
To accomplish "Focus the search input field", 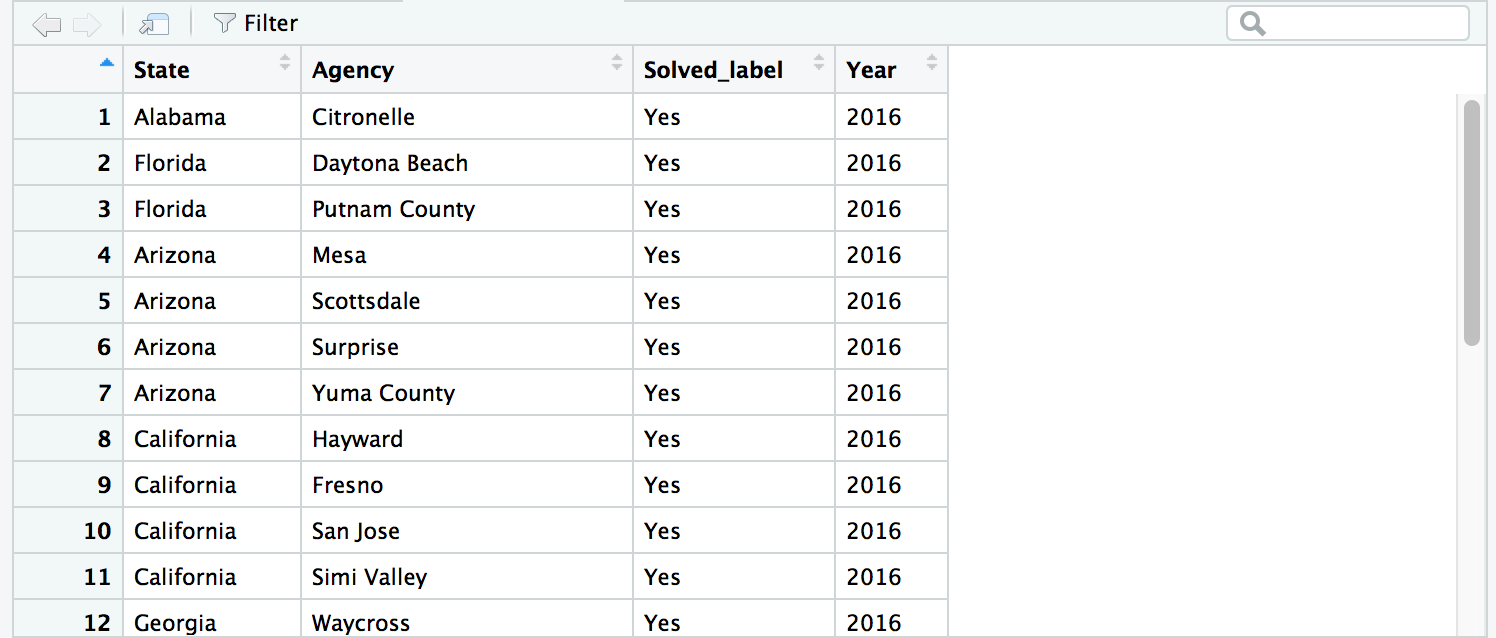I will click(x=1348, y=23).
